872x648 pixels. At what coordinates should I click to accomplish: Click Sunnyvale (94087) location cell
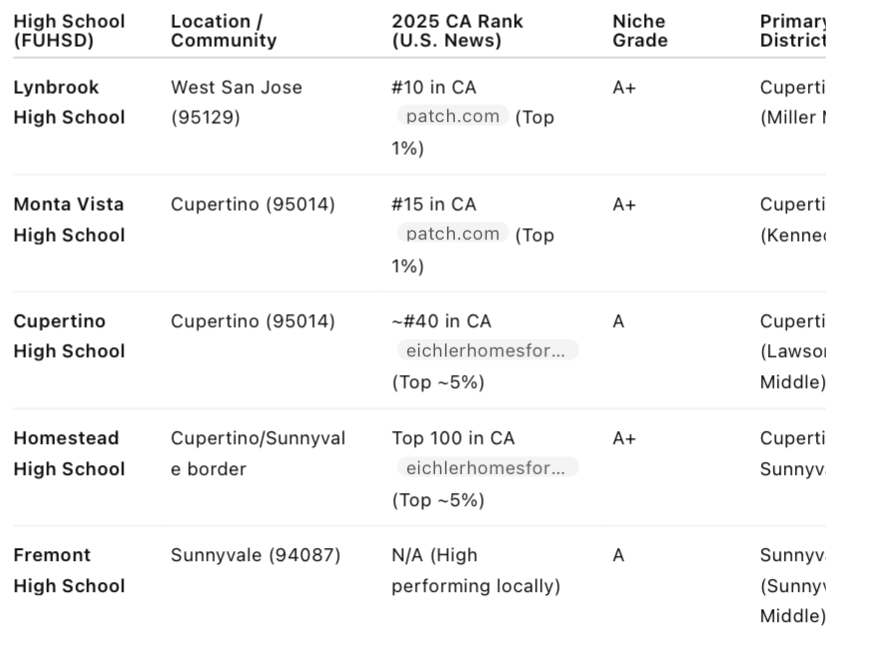(255, 555)
